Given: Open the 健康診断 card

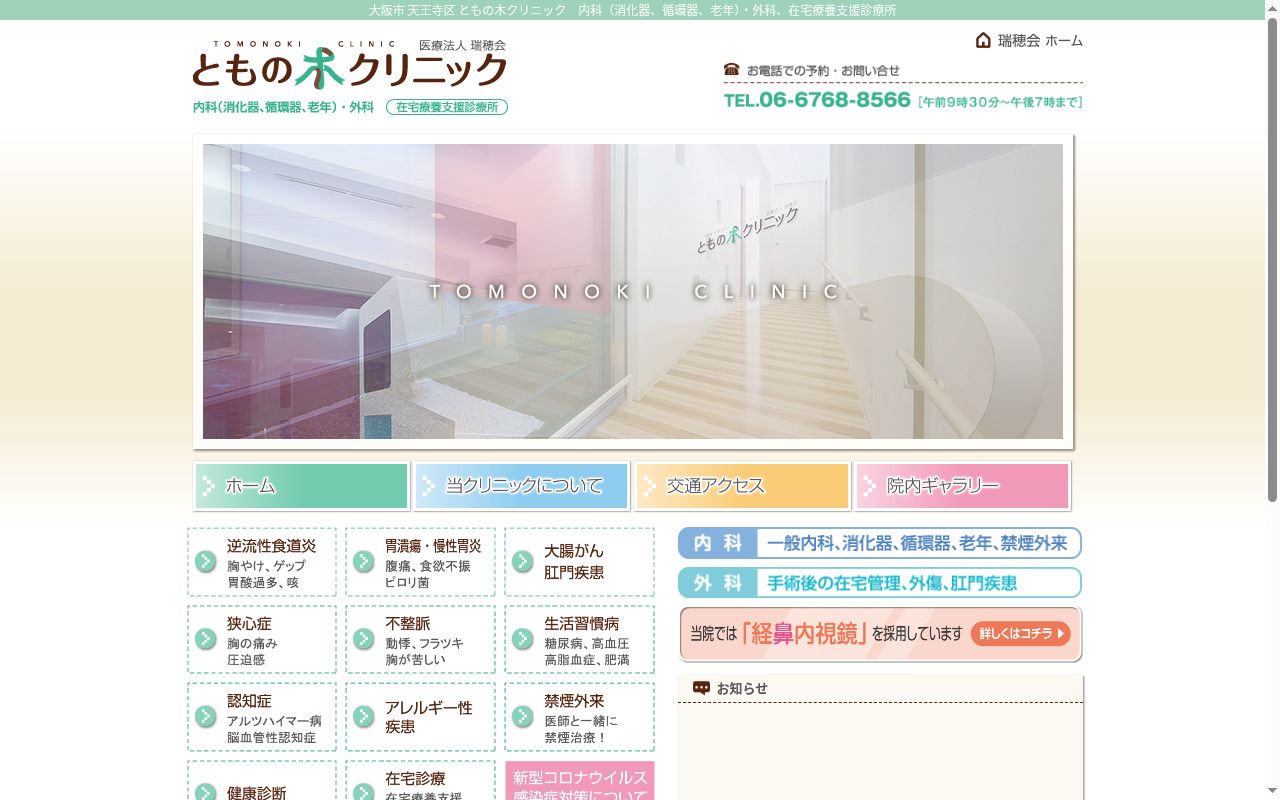Looking at the screenshot, I should [262, 781].
